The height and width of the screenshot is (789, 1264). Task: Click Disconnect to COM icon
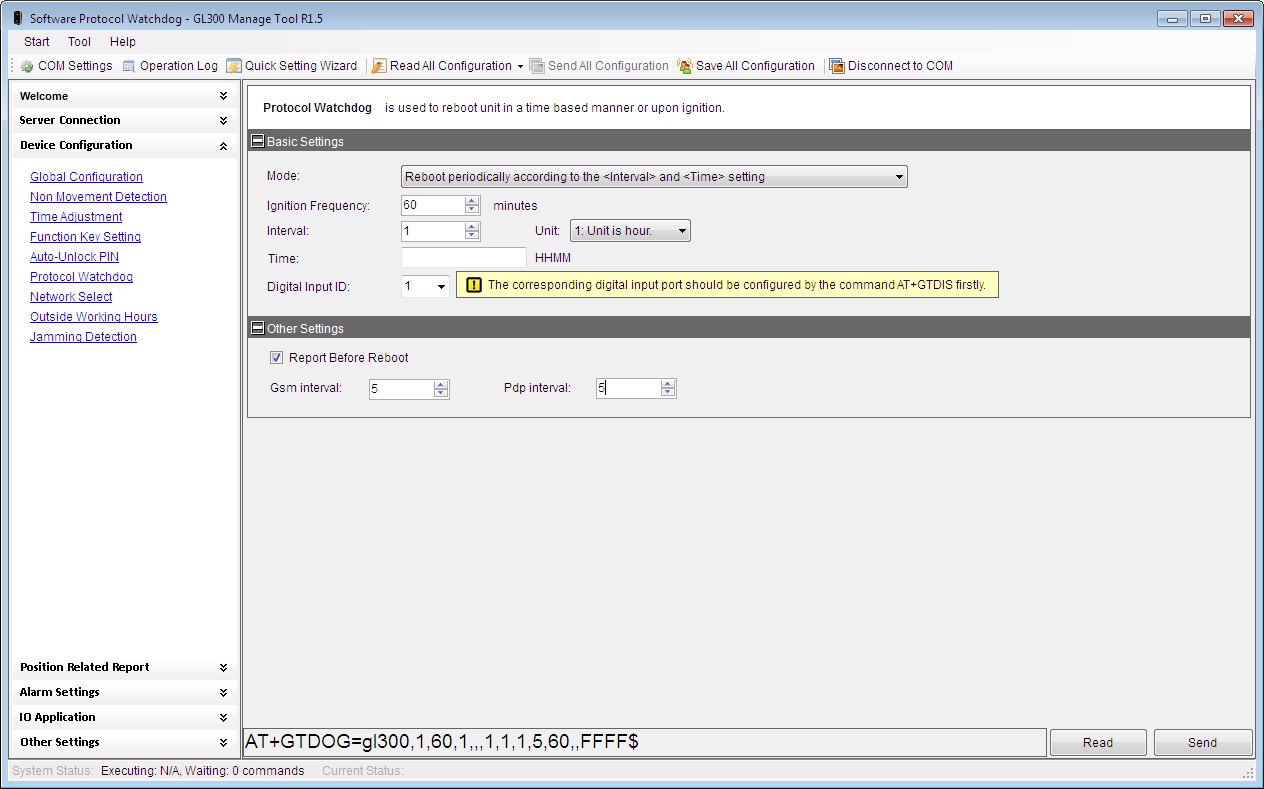coord(837,66)
